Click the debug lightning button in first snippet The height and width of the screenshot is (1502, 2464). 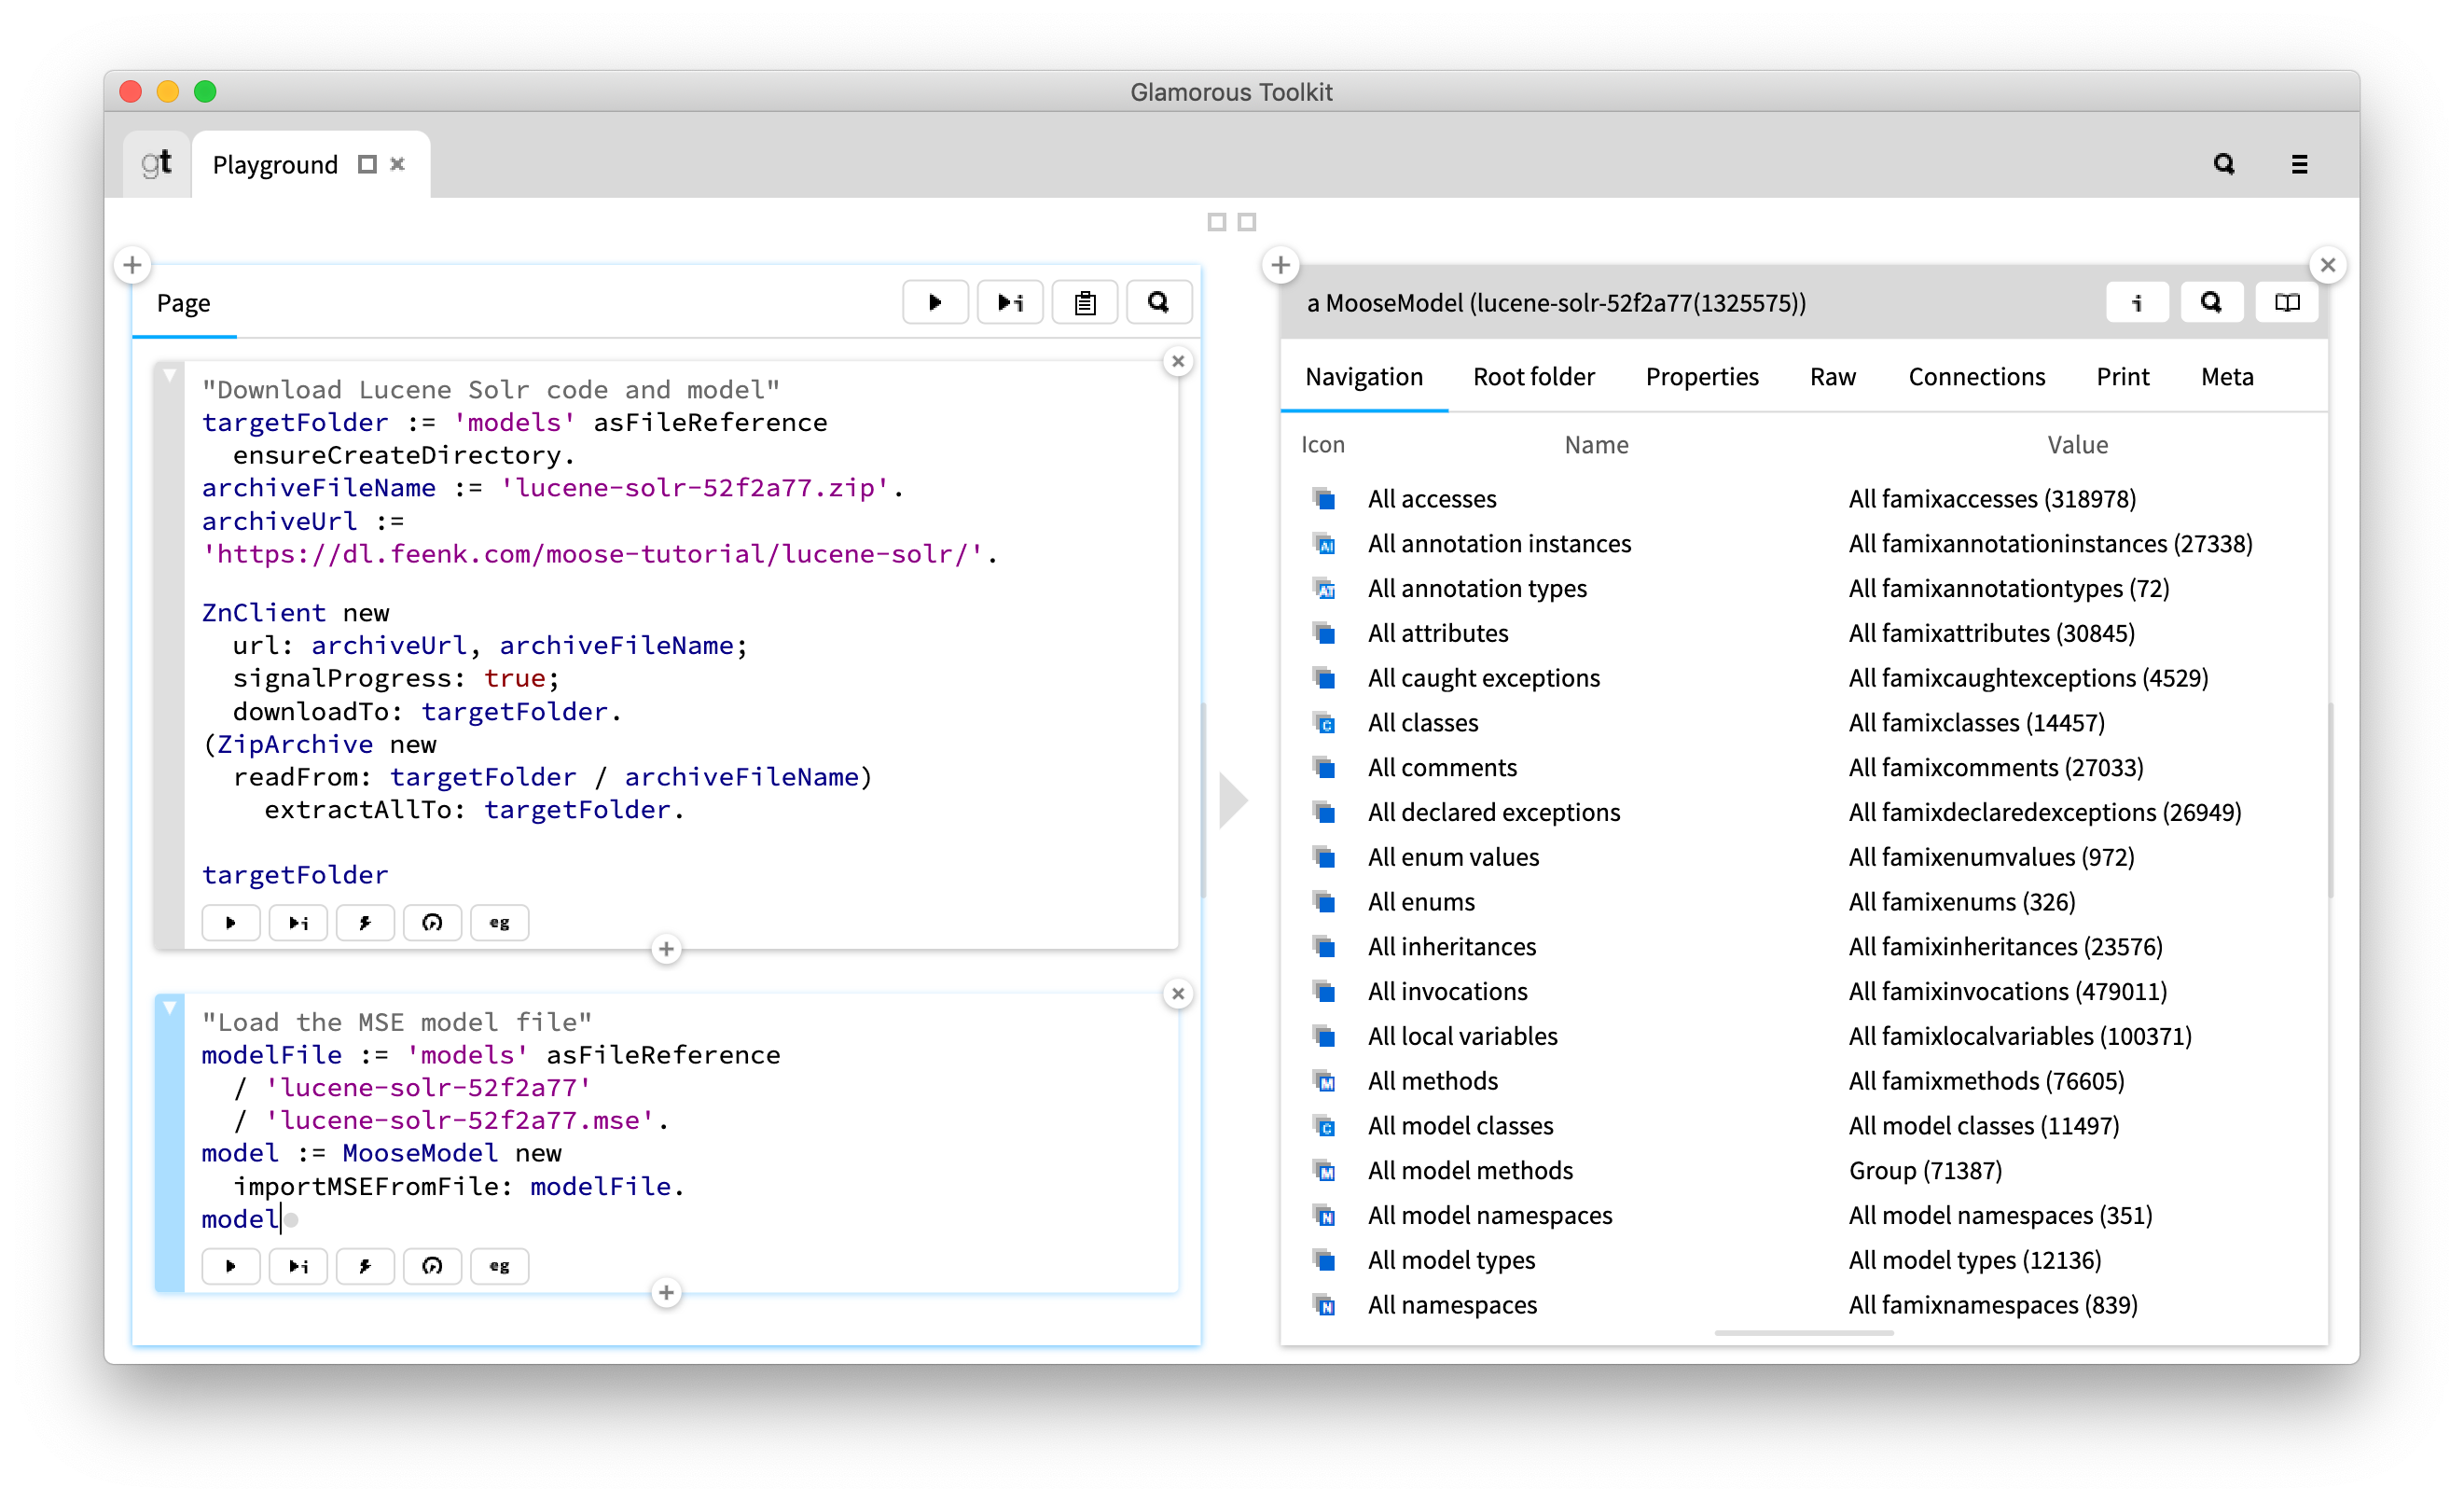coord(365,922)
